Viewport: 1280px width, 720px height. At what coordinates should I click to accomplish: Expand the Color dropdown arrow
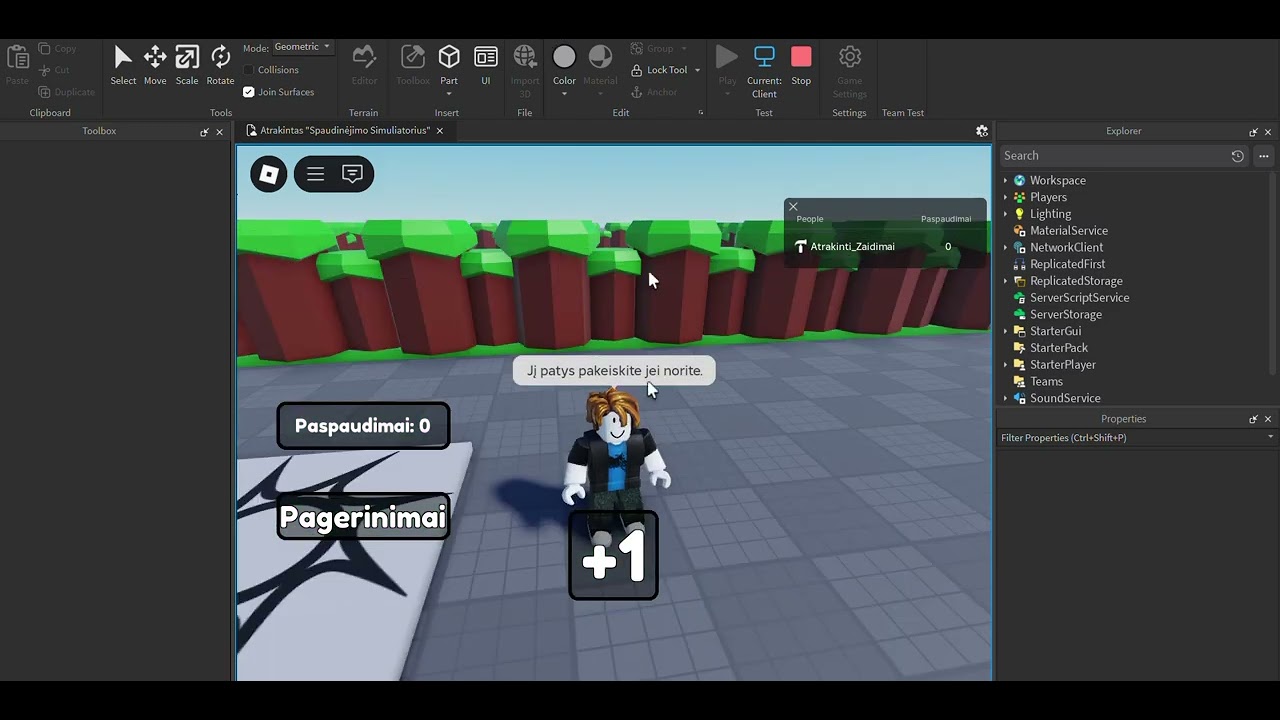tap(564, 94)
